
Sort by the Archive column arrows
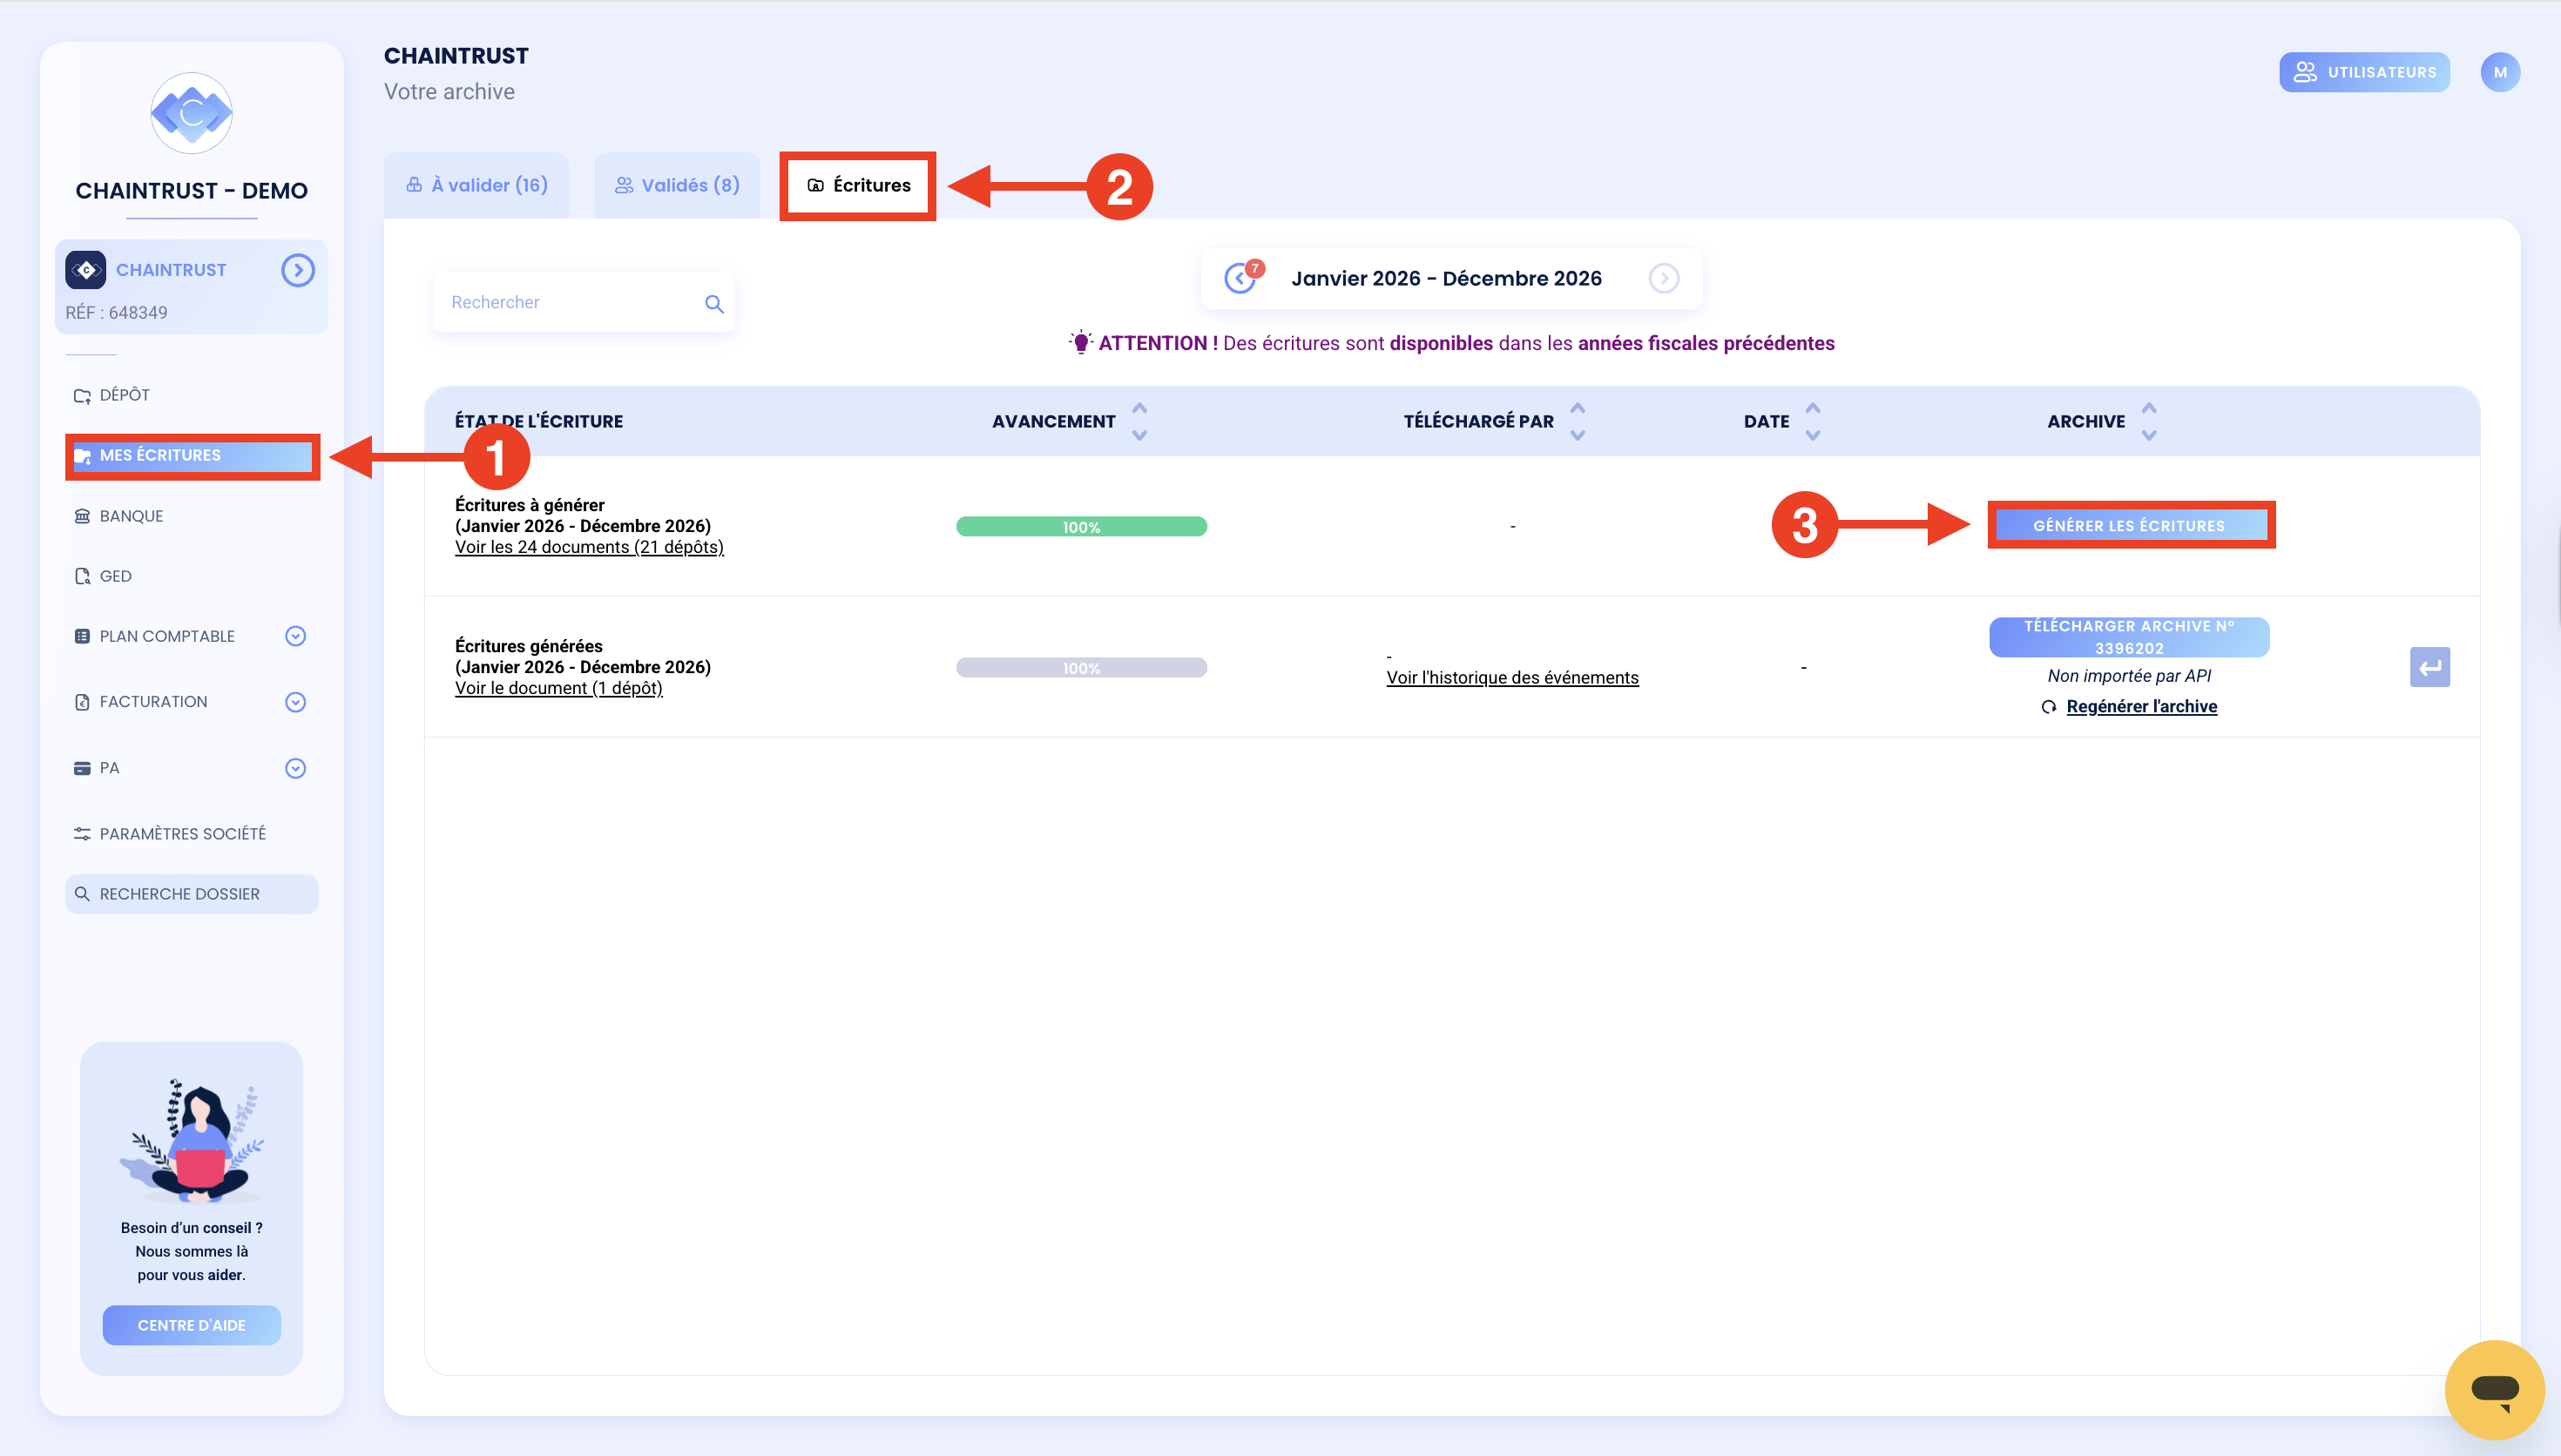tap(2149, 421)
